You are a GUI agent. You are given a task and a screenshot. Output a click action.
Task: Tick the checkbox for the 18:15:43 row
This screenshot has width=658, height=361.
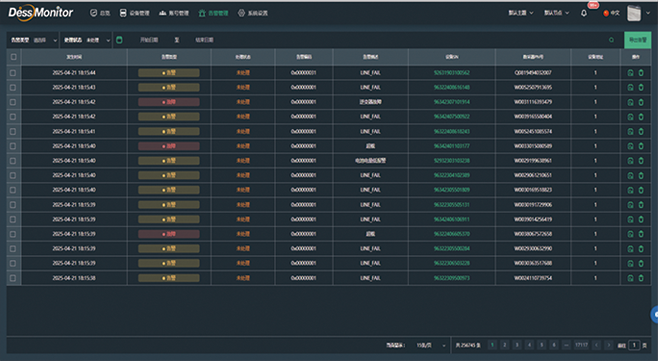pos(13,87)
